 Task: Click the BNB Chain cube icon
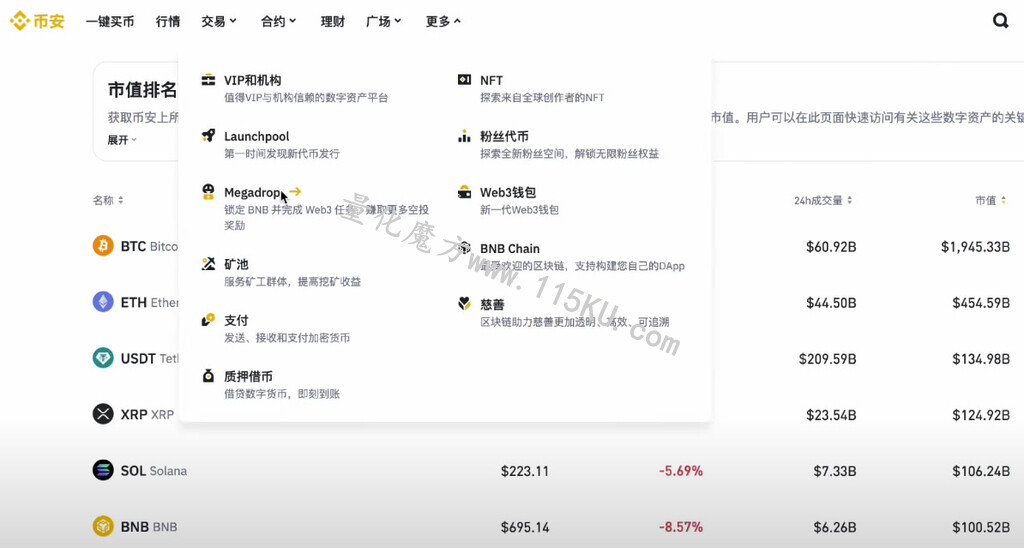coord(464,248)
